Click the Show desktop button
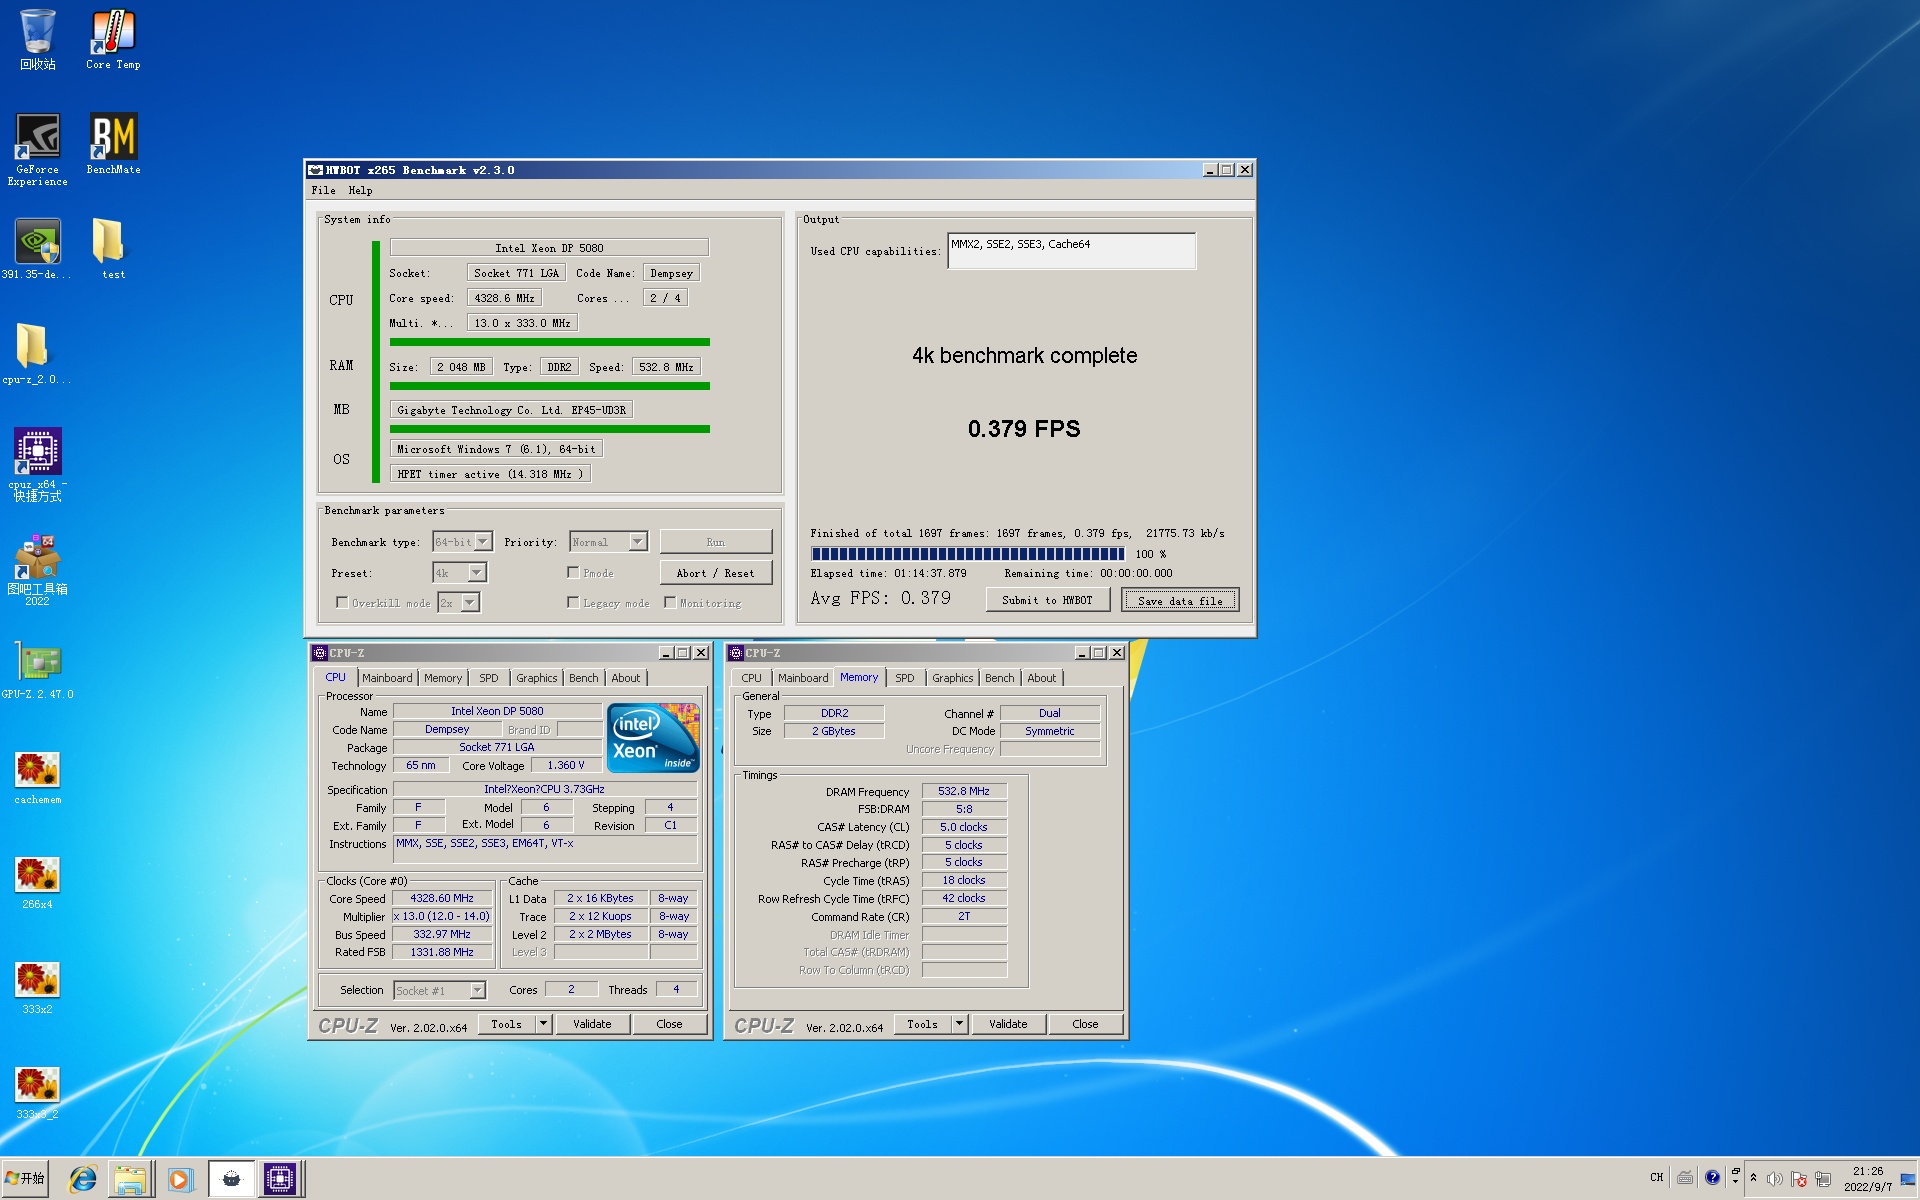This screenshot has height=1200, width=1920. (x=1908, y=1179)
